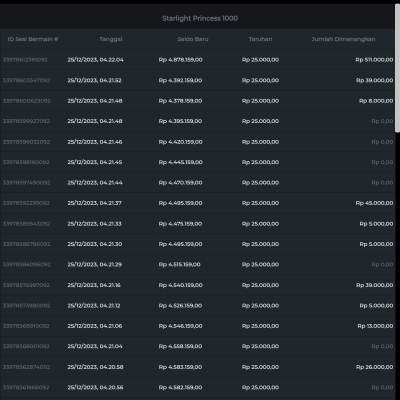Click winnings Rp 39.000,00 in 04.21.52 row
This screenshot has width=400, height=400.
375,80
